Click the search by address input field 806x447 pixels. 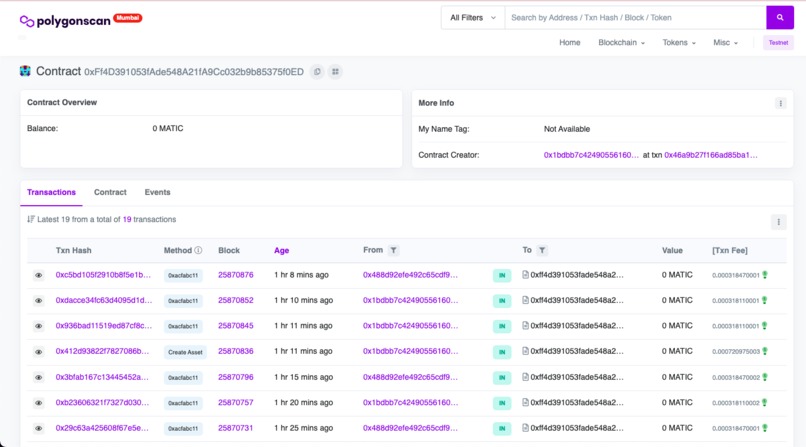635,17
